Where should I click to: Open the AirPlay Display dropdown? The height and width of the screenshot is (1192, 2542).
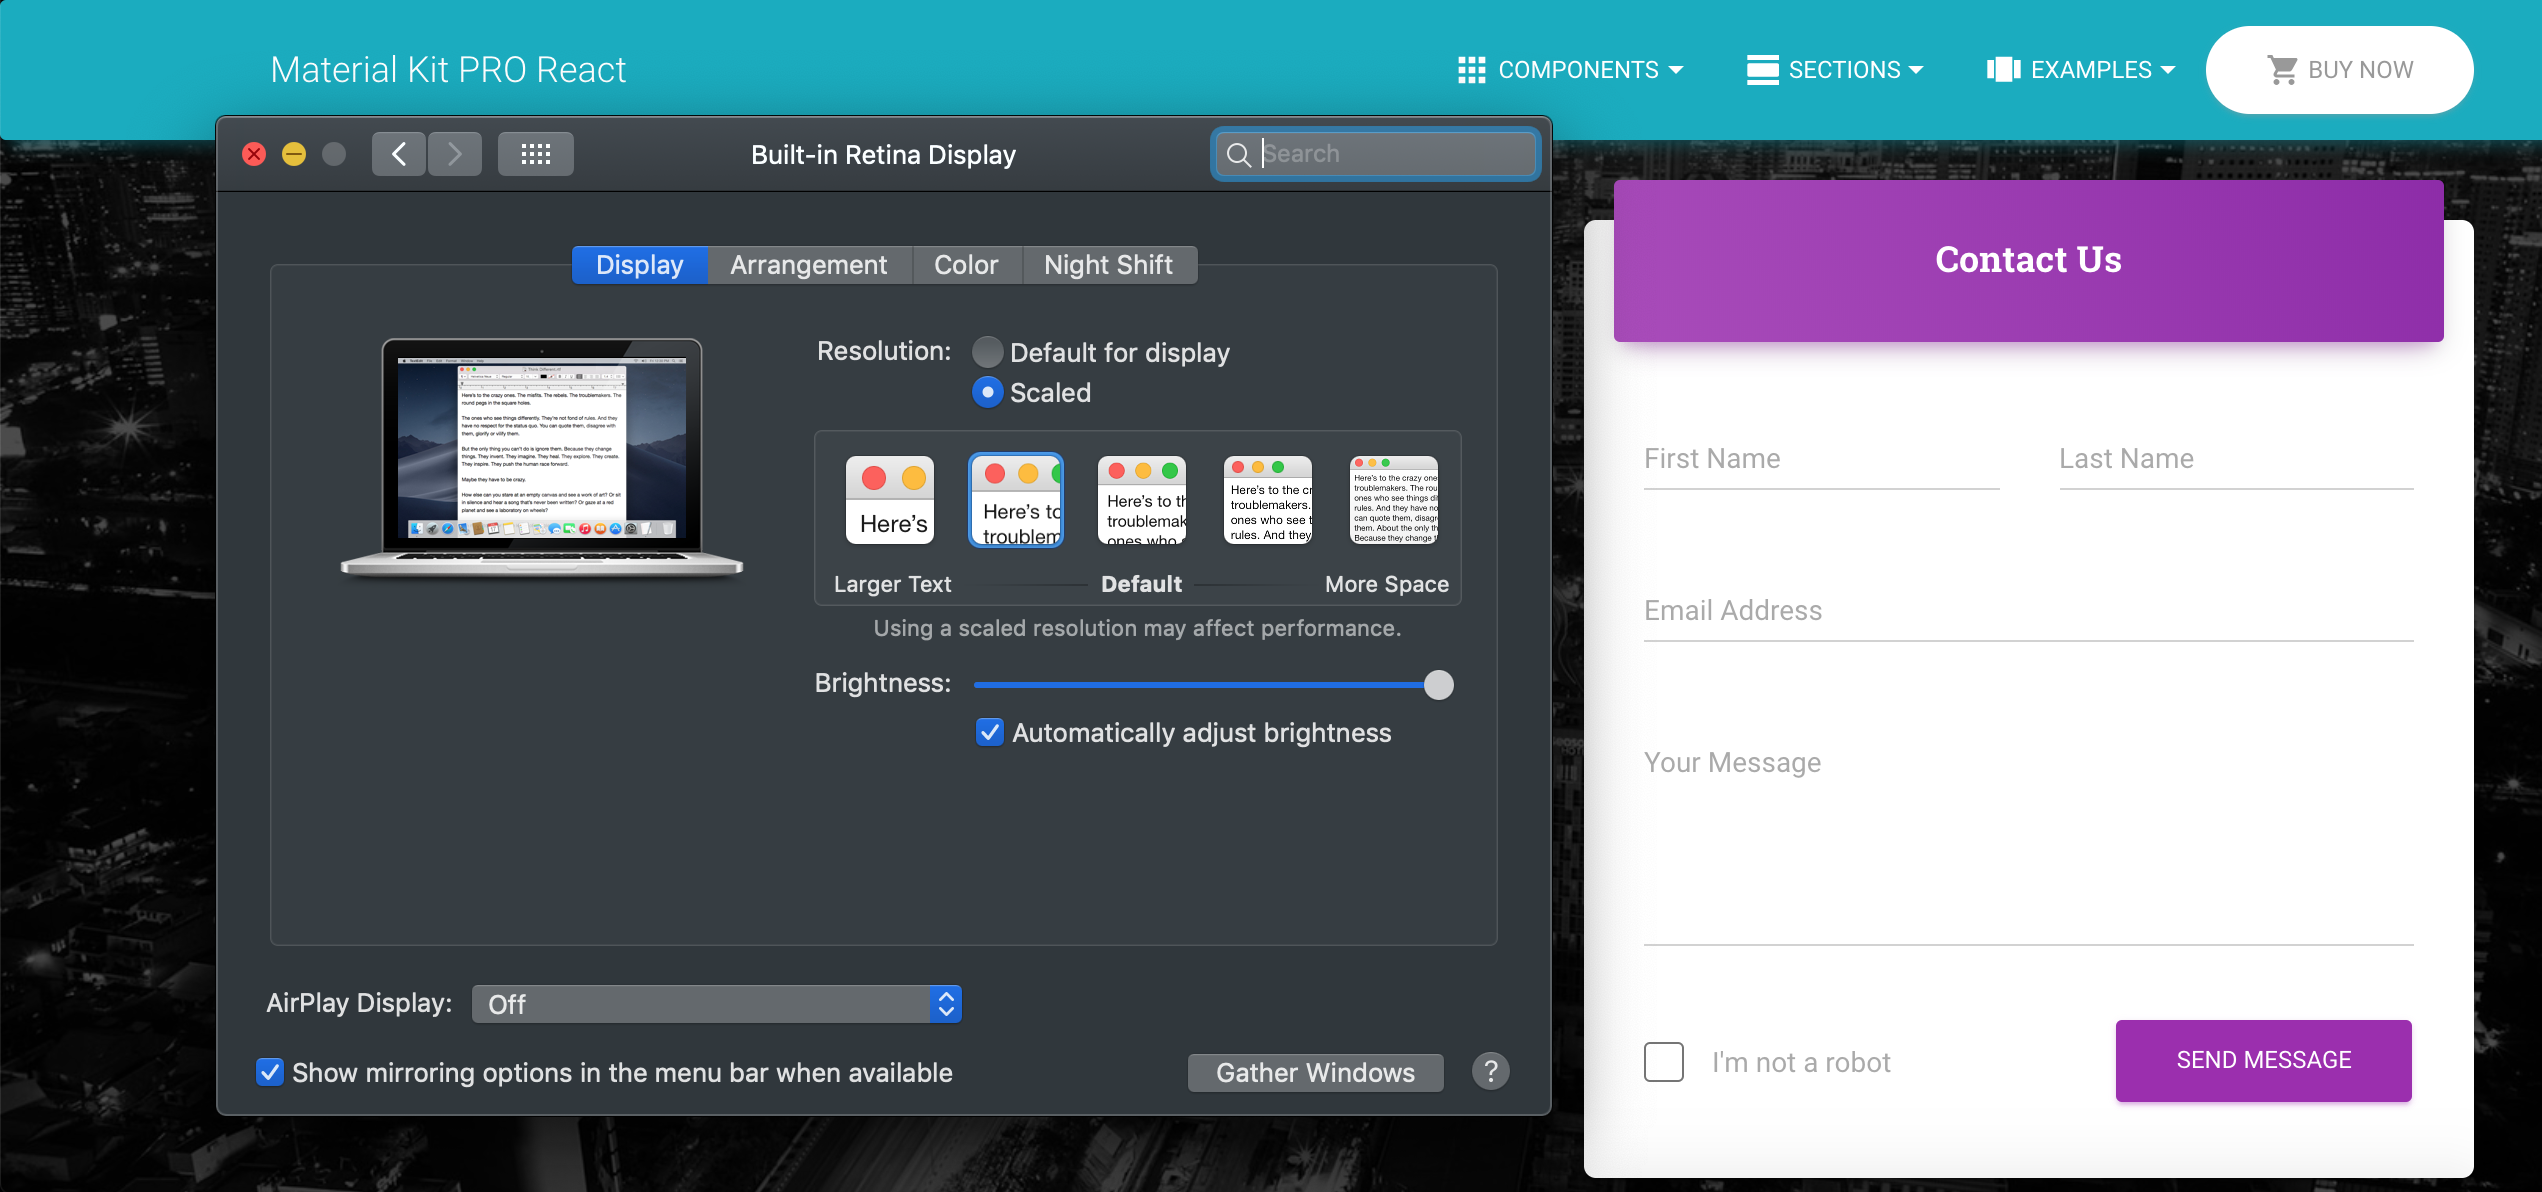(716, 1004)
